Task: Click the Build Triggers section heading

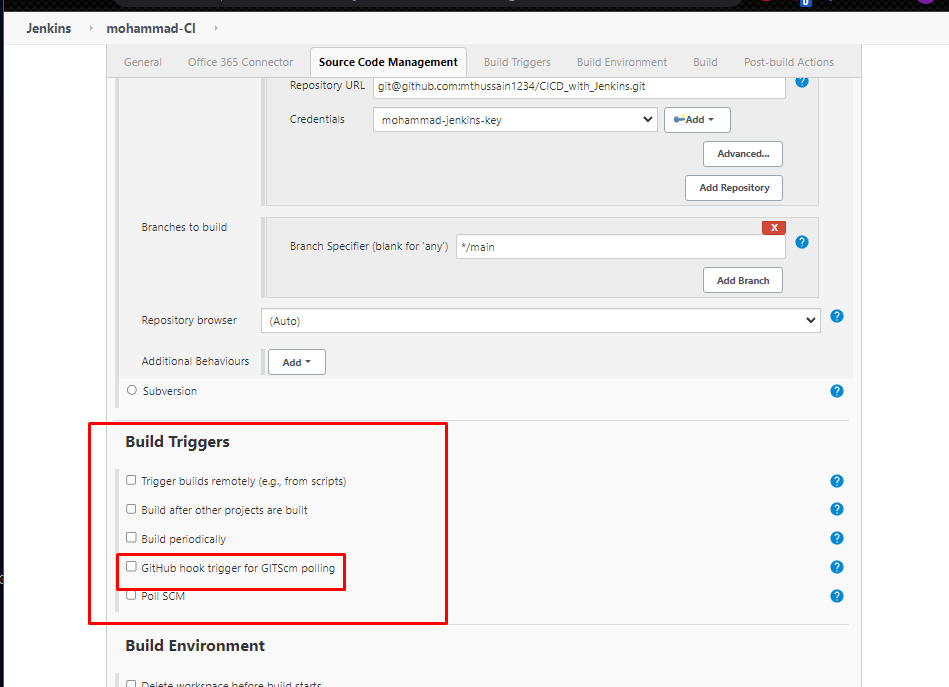Action: pos(177,442)
